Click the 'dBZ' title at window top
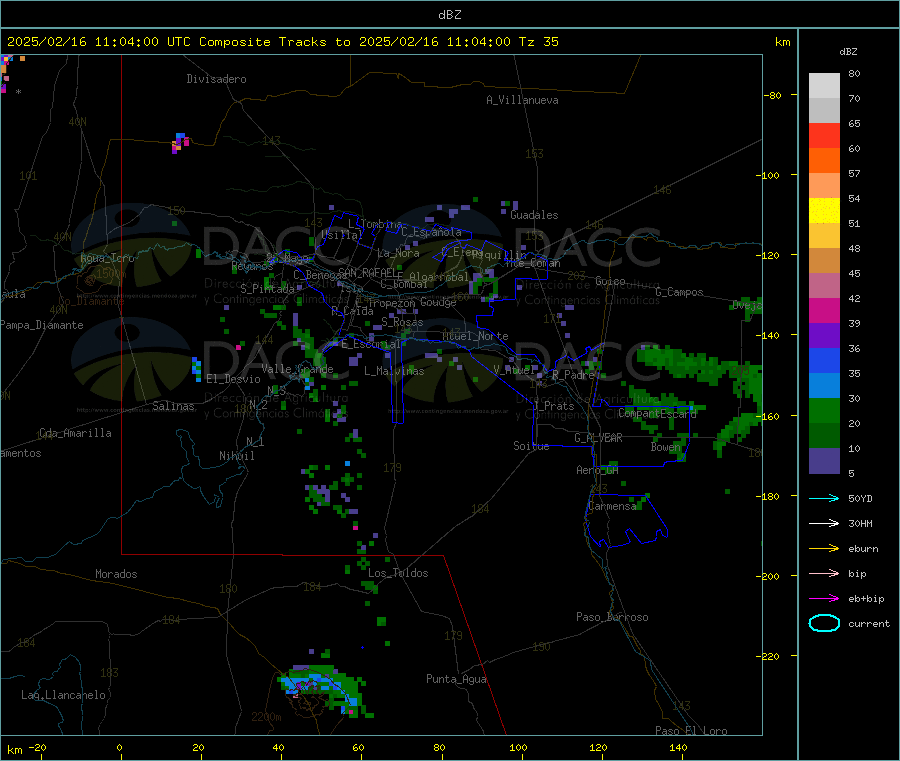 pos(449,15)
